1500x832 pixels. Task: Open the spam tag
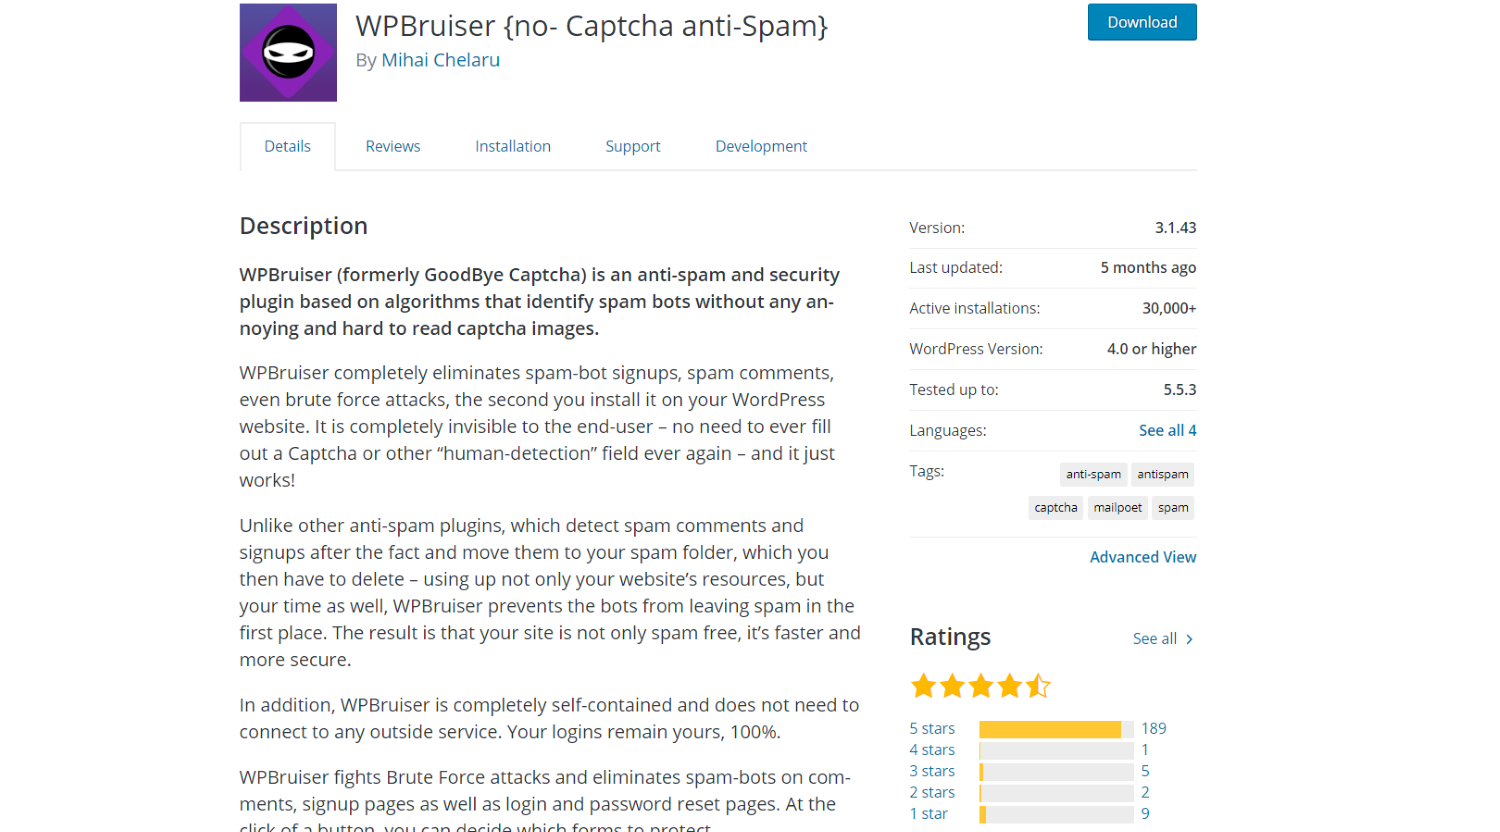click(x=1173, y=507)
